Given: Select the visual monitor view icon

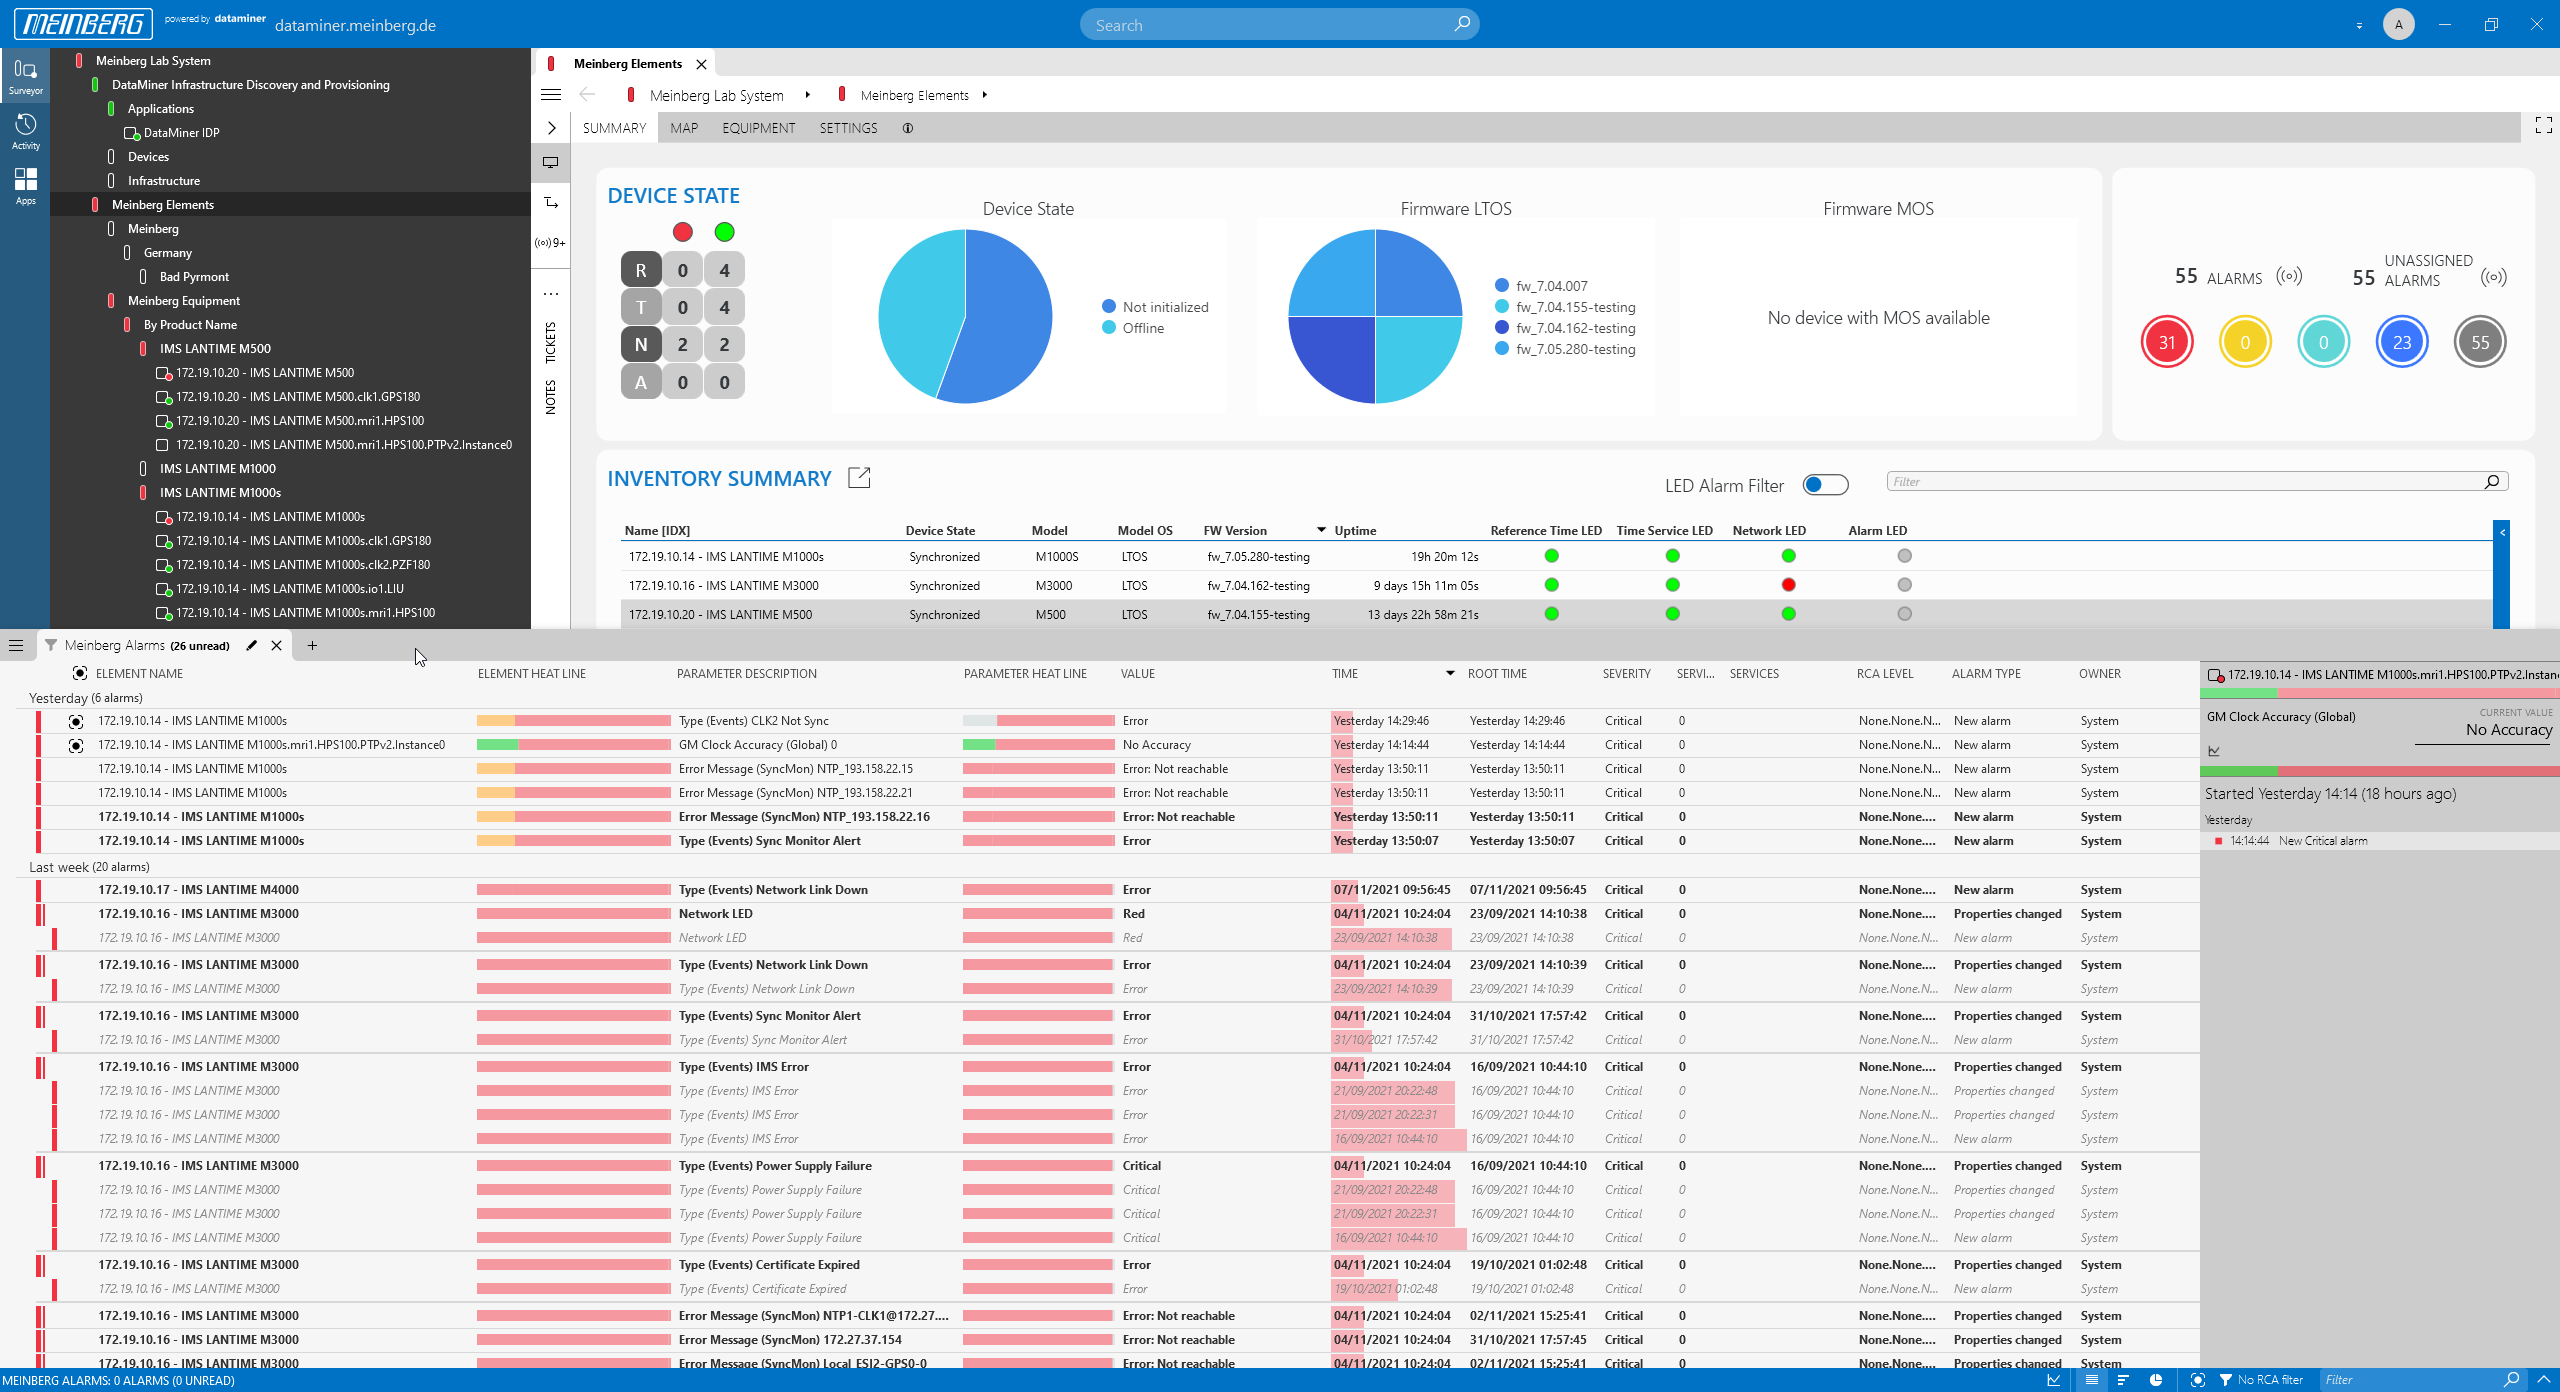Looking at the screenshot, I should point(551,162).
